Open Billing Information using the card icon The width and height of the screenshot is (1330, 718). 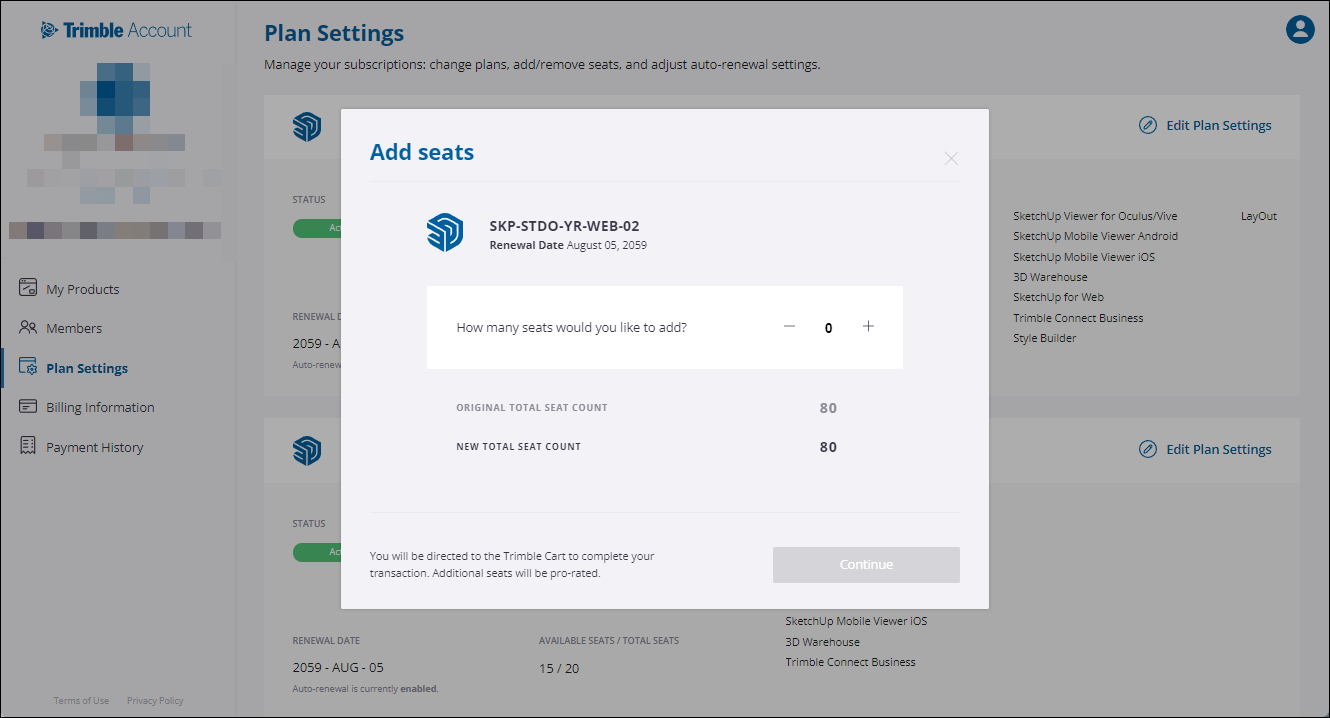click(x=27, y=407)
